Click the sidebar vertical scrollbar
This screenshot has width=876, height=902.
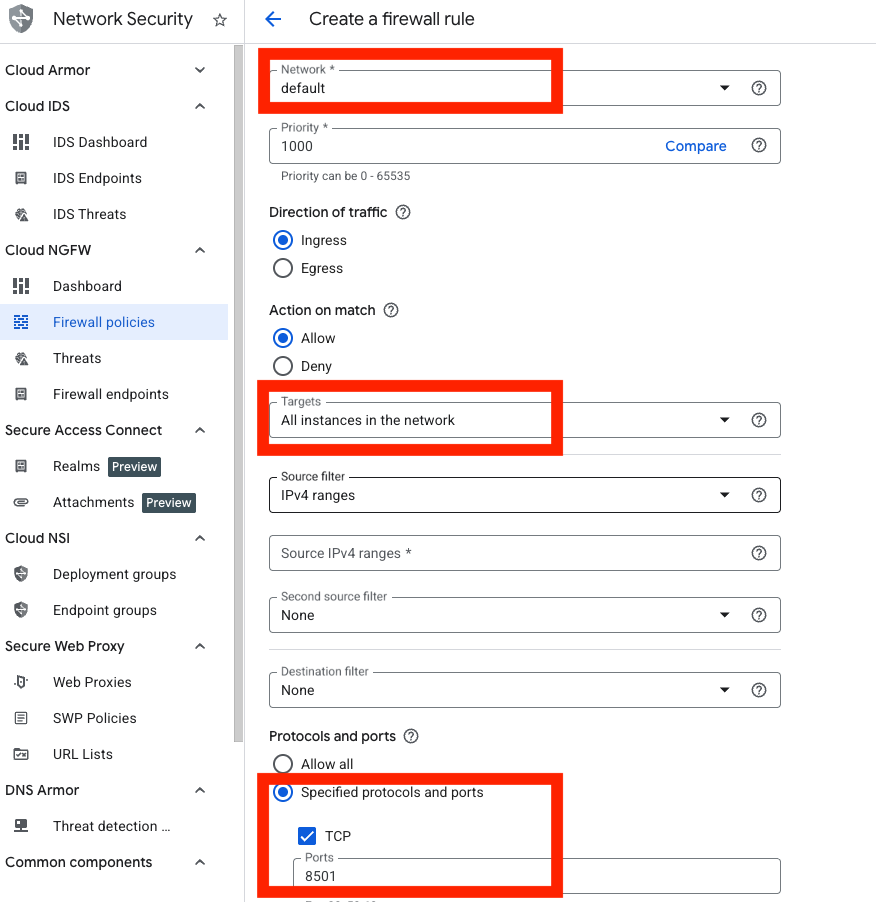pyautogui.click(x=238, y=394)
